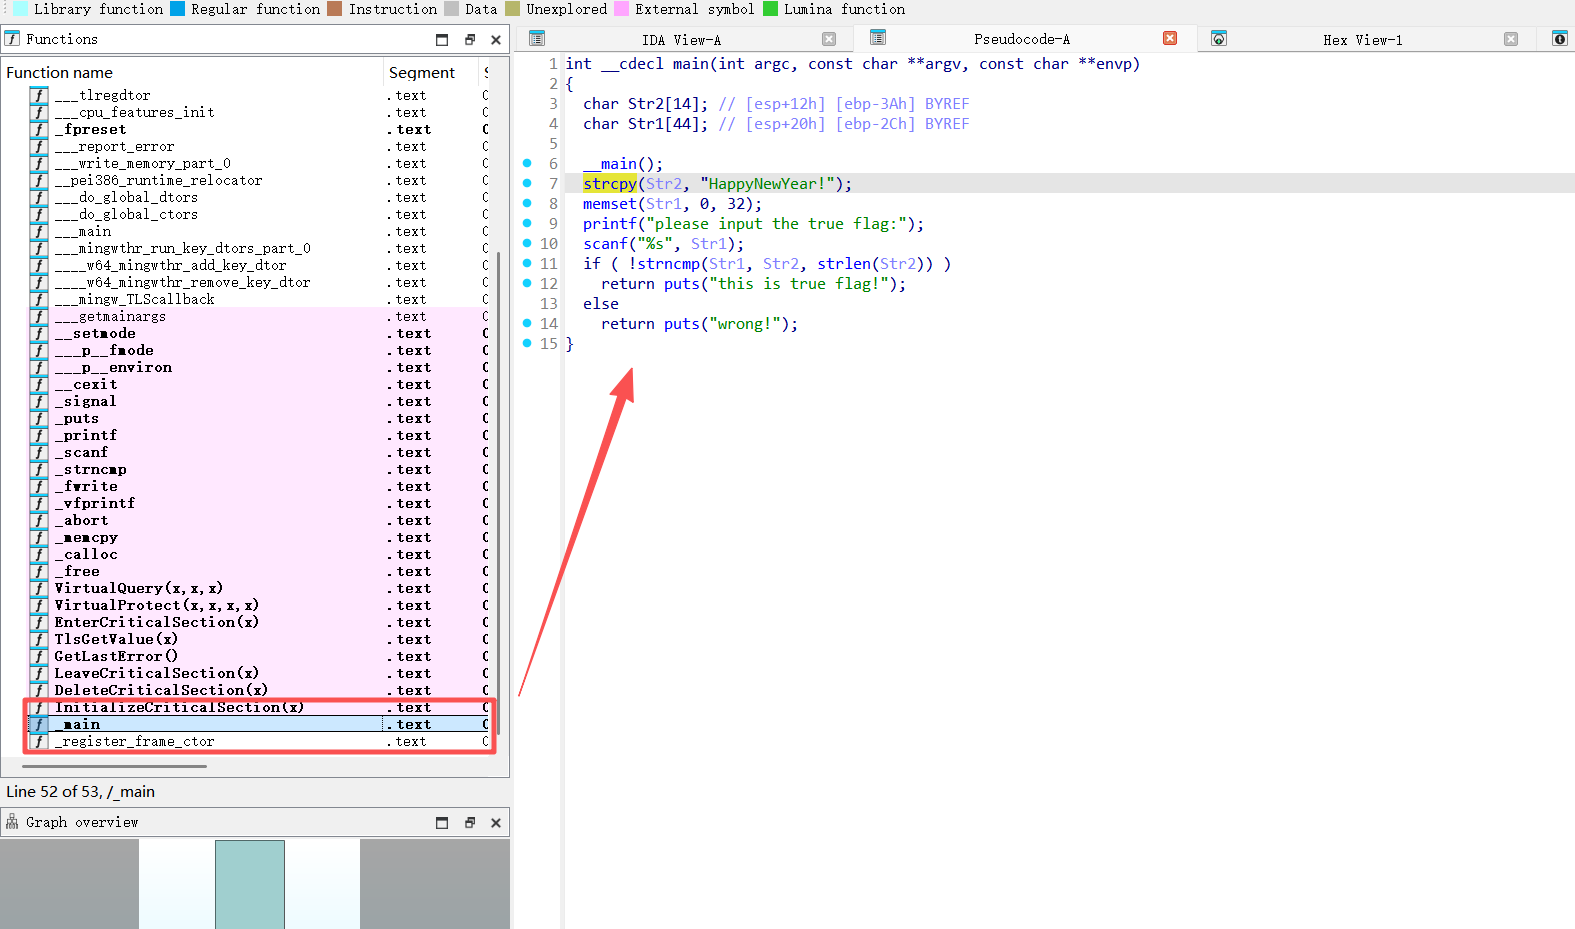Maximize the Graph overview panel
1575x929 pixels.
442,823
